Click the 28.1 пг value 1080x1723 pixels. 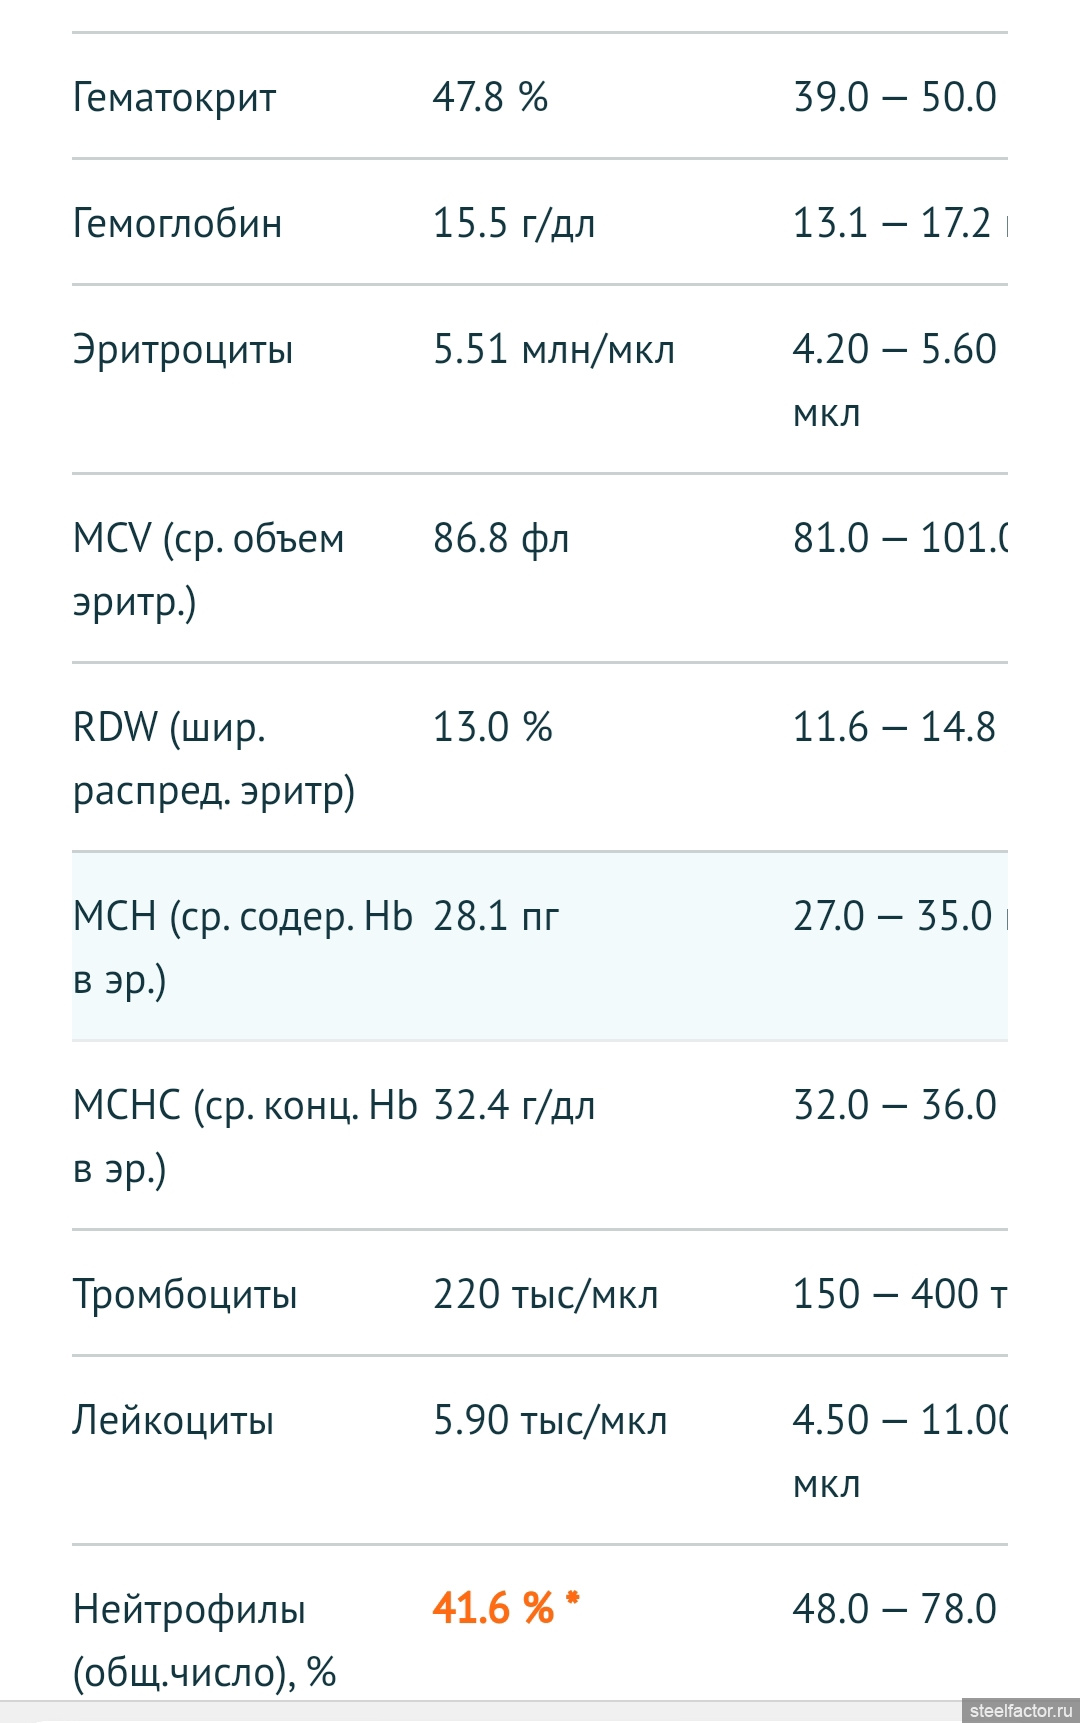click(496, 916)
